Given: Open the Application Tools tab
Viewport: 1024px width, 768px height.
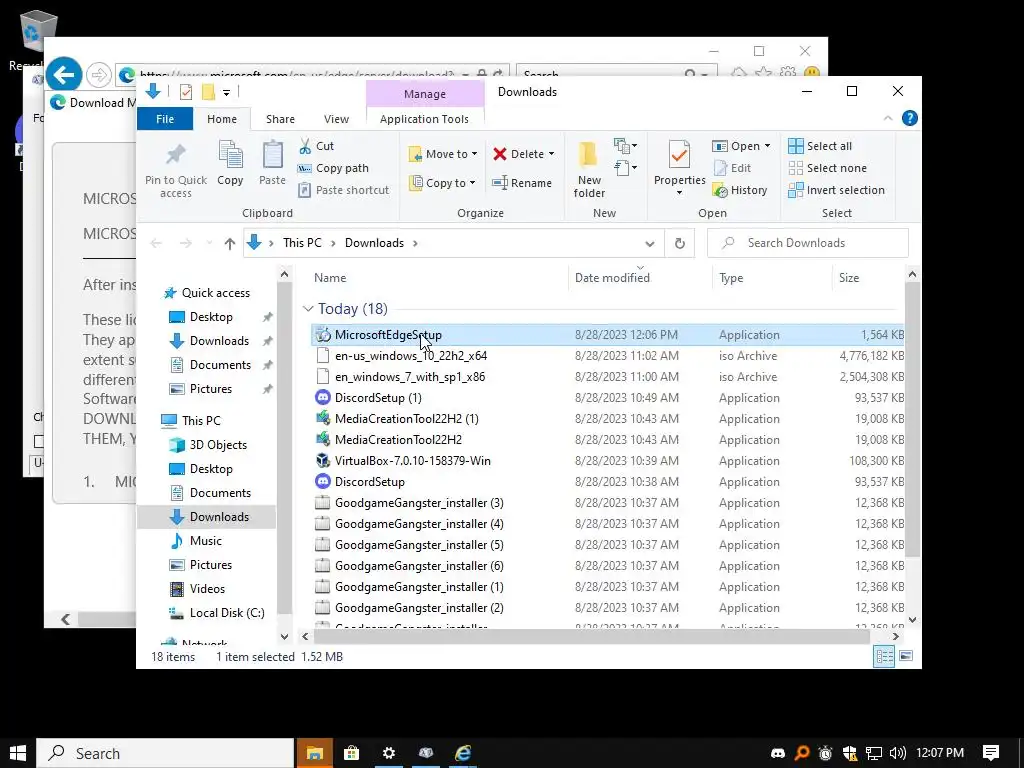Looking at the screenshot, I should tap(424, 119).
